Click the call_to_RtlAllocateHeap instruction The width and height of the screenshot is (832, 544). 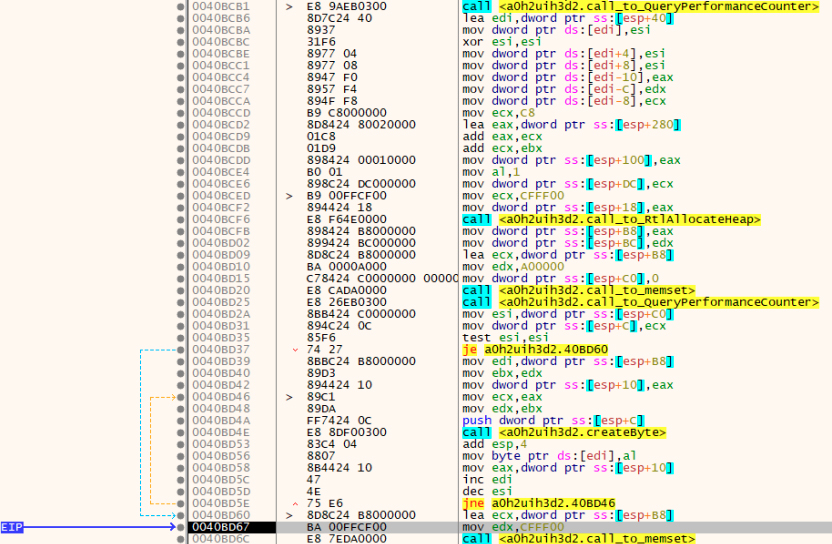click(611, 219)
